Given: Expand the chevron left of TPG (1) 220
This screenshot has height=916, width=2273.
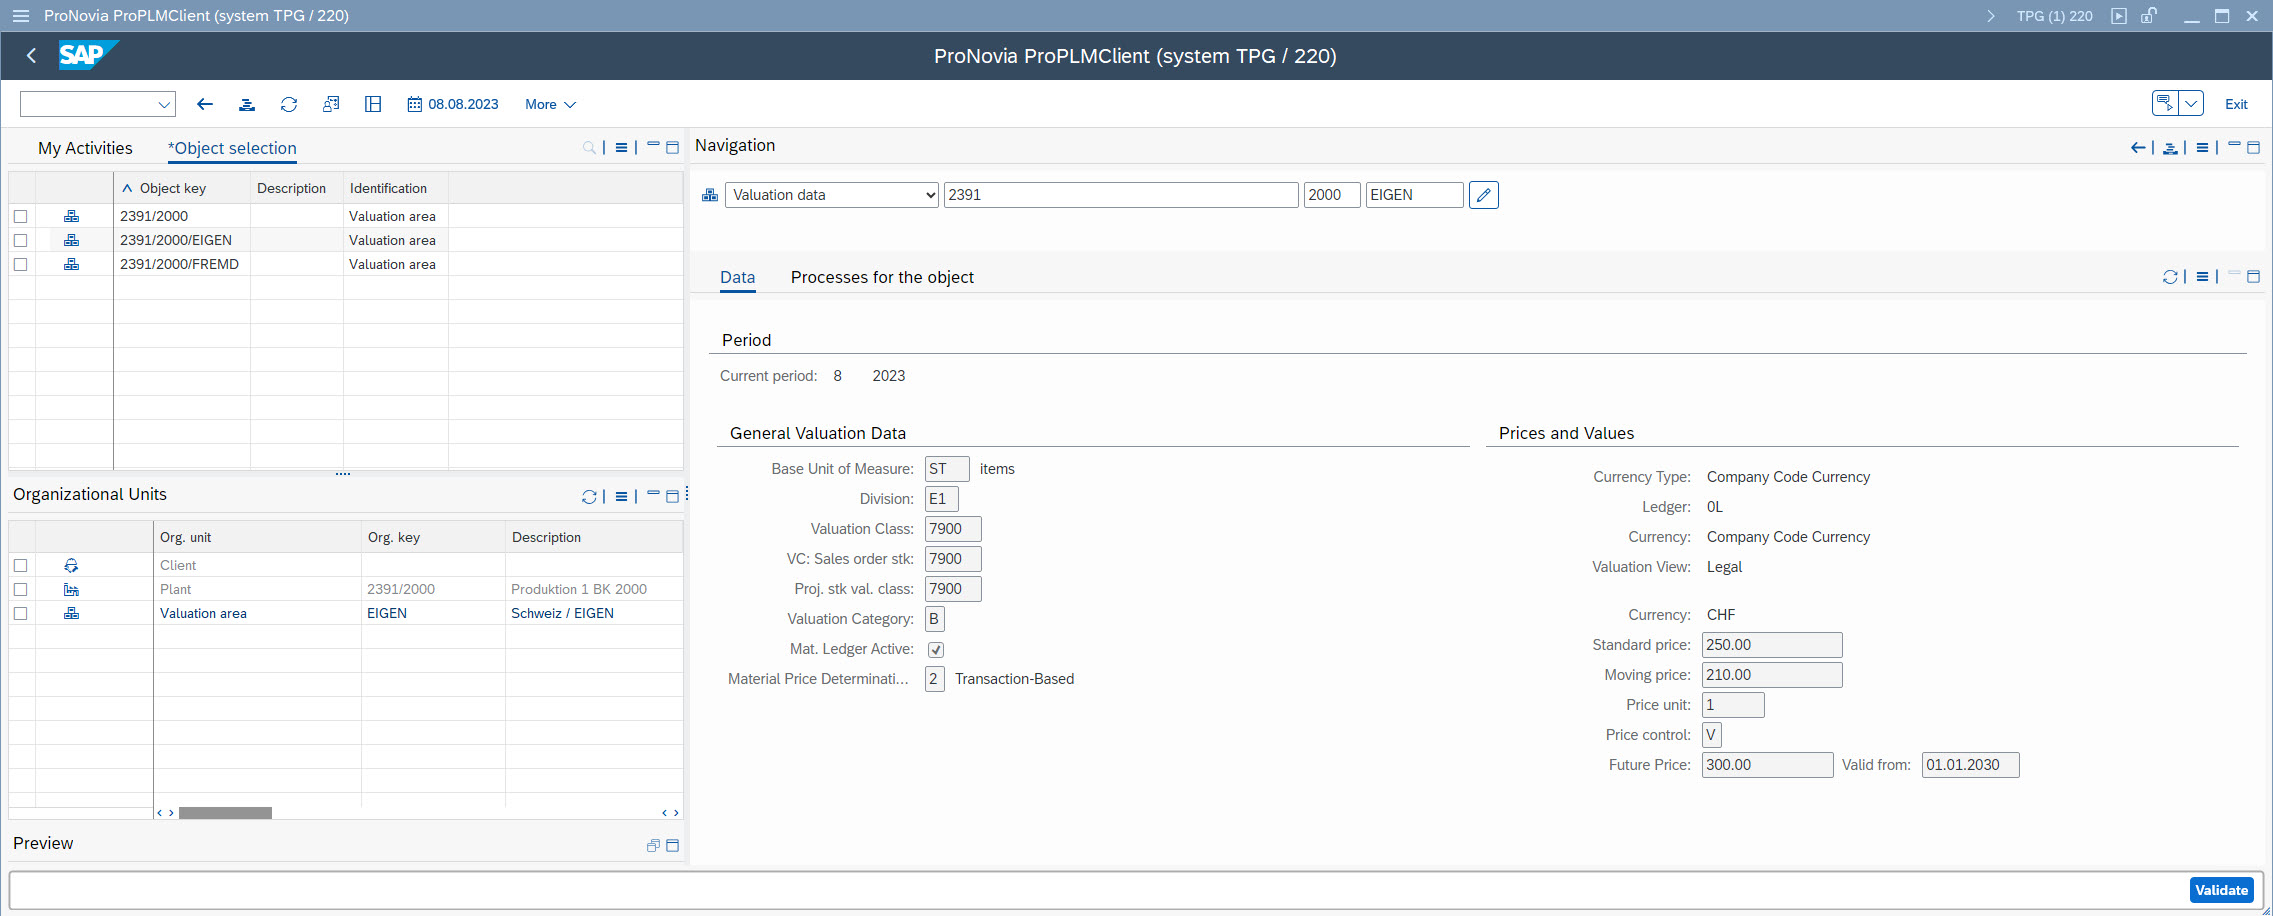Looking at the screenshot, I should [x=1991, y=16].
